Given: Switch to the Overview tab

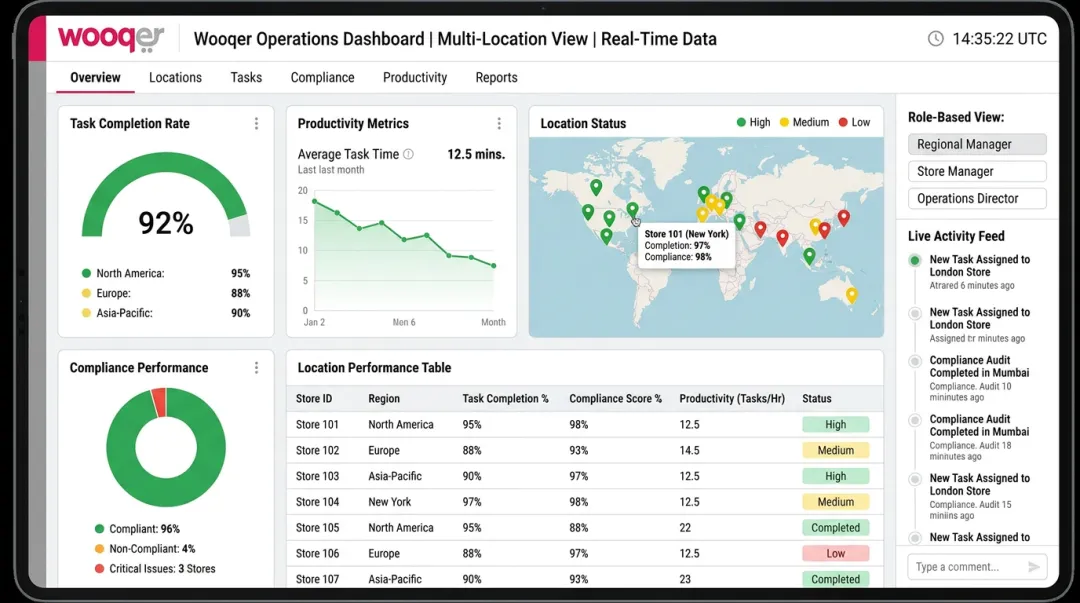Looking at the screenshot, I should [x=95, y=78].
